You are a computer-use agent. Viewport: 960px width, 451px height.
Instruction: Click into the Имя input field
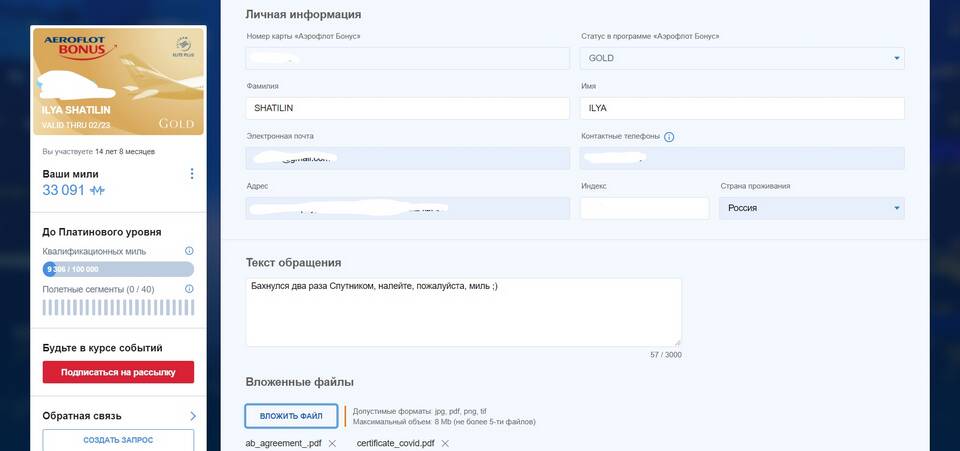741,108
